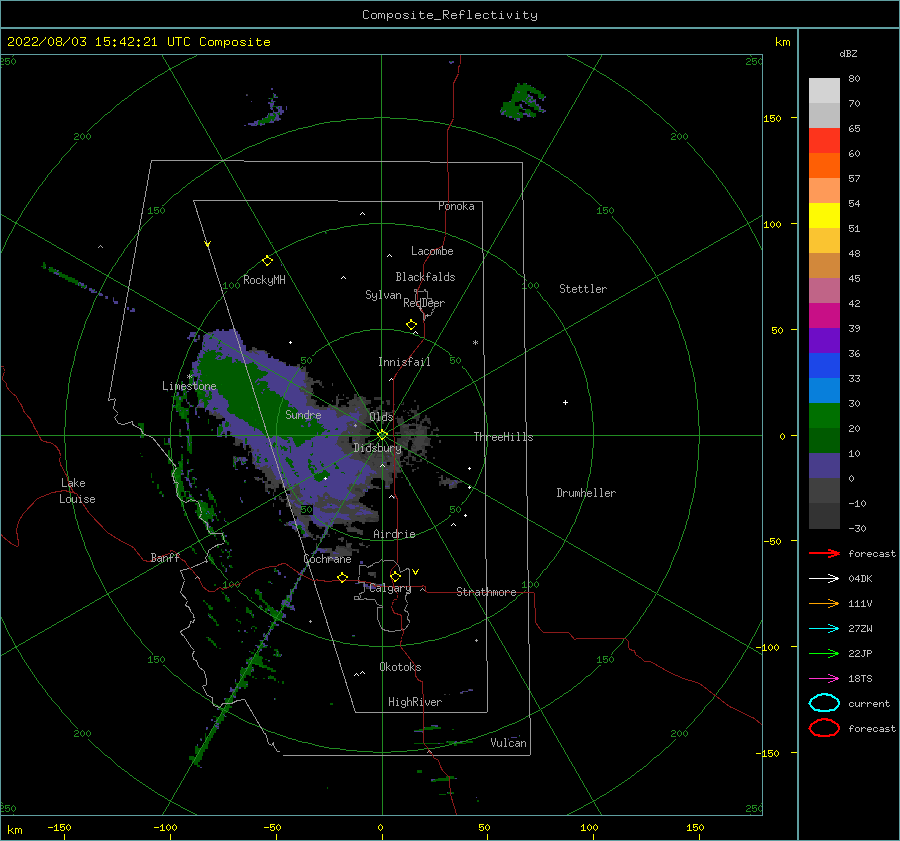Pick the green swatch between 30 and 20 dBZ
Screen dimensions: 900x841
[824, 416]
